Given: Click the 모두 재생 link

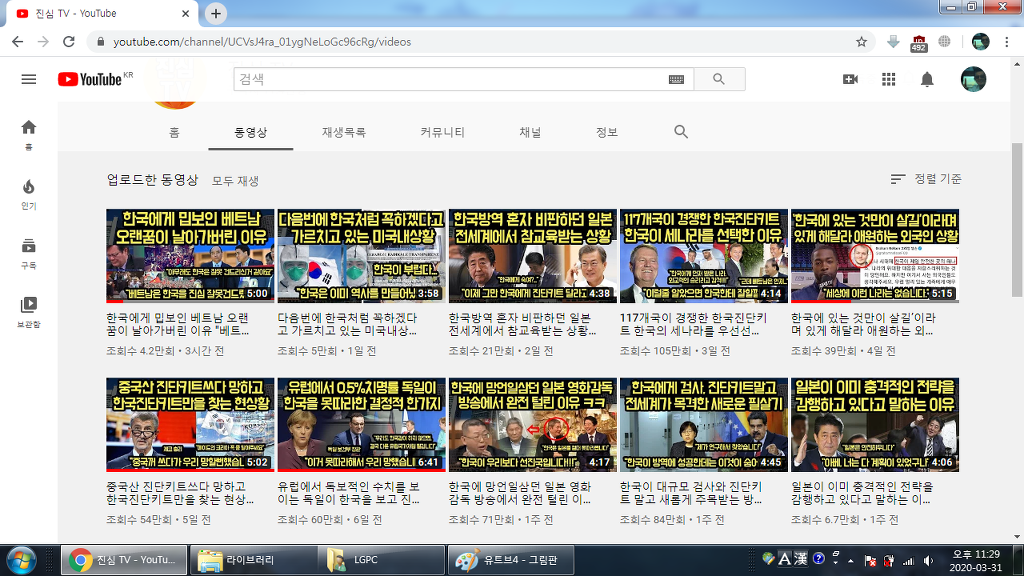Looking at the screenshot, I should [x=235, y=181].
